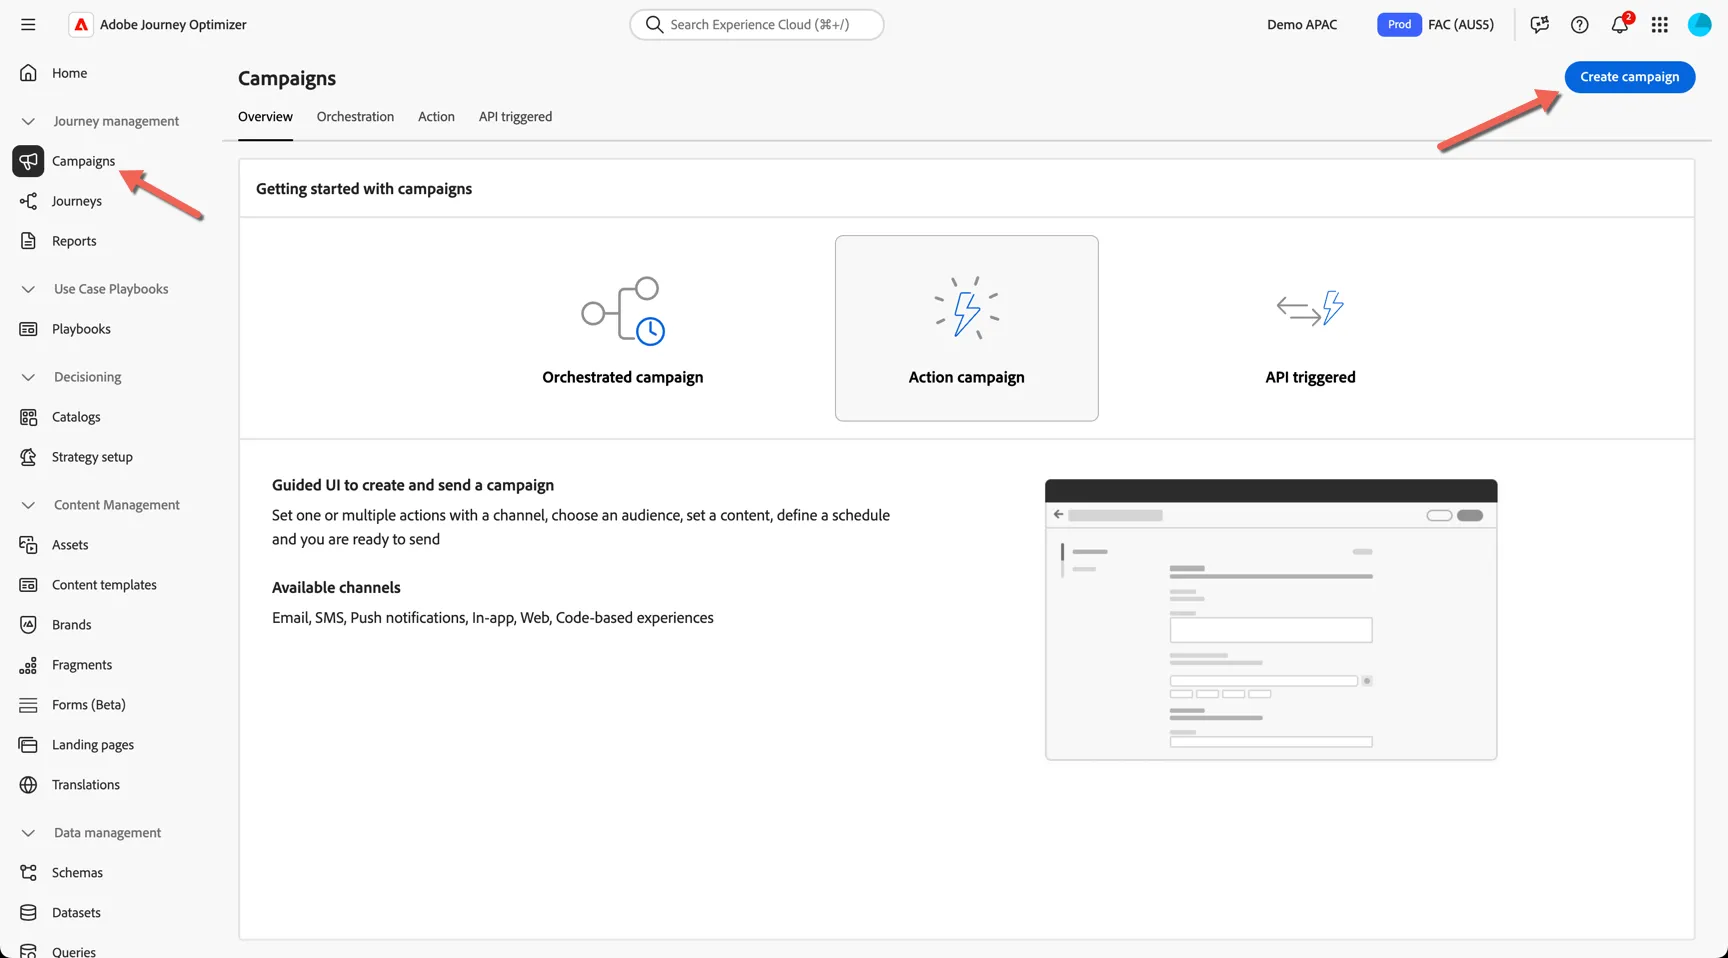Click the Brands icon
Viewport: 1728px width, 958px height.
coord(28,625)
